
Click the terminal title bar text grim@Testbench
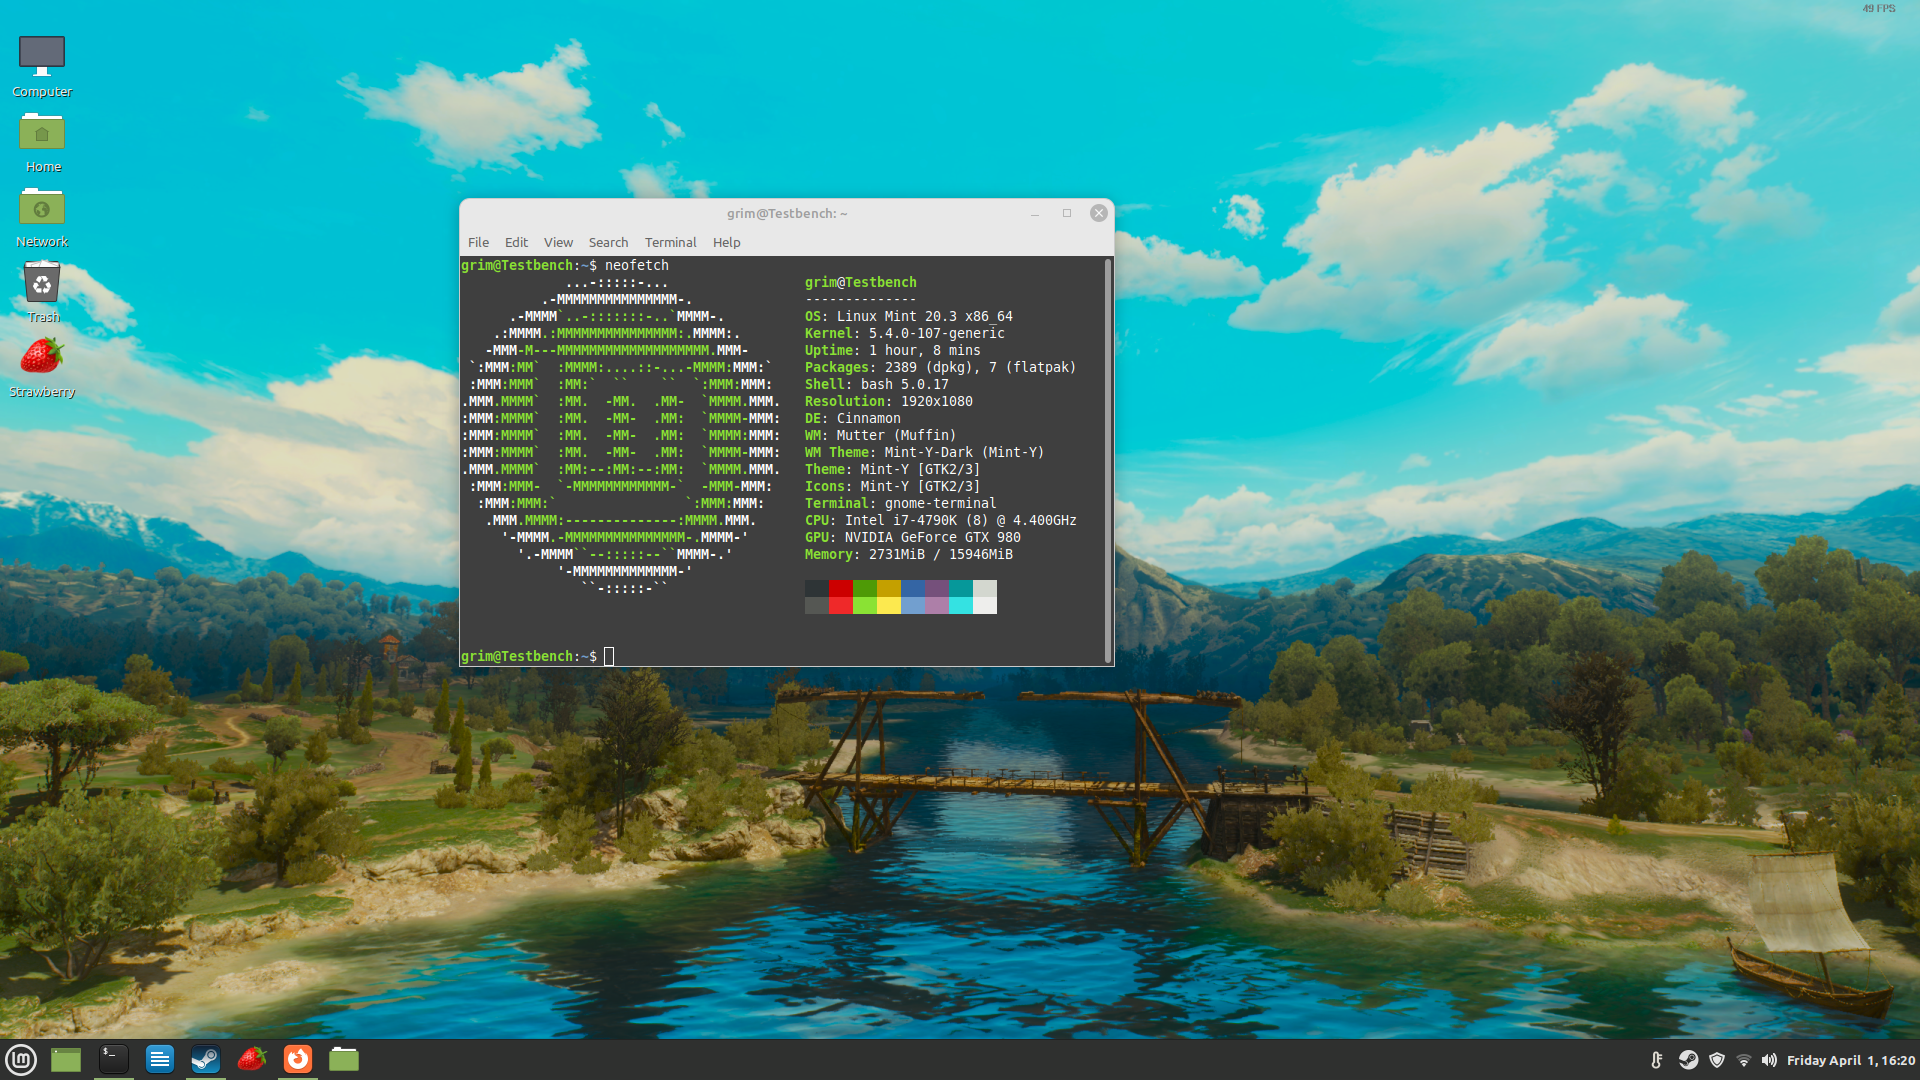point(787,213)
